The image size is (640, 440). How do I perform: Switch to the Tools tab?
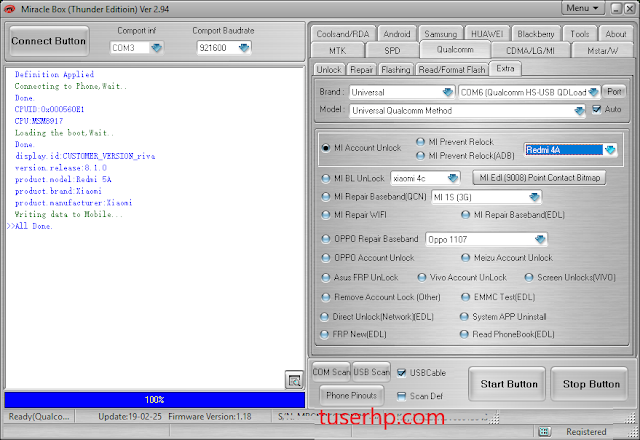(580, 34)
